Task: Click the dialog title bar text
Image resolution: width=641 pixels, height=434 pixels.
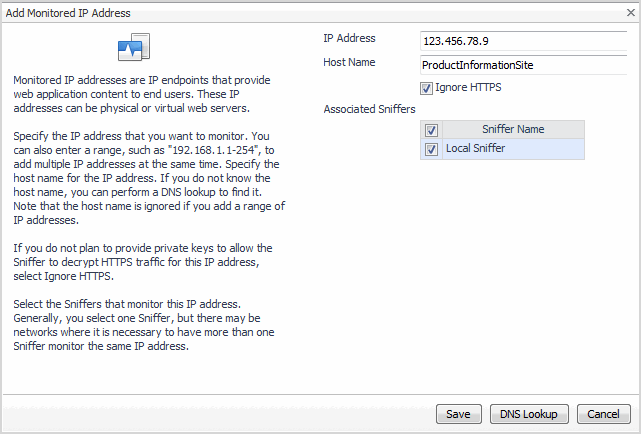Action: coord(68,13)
